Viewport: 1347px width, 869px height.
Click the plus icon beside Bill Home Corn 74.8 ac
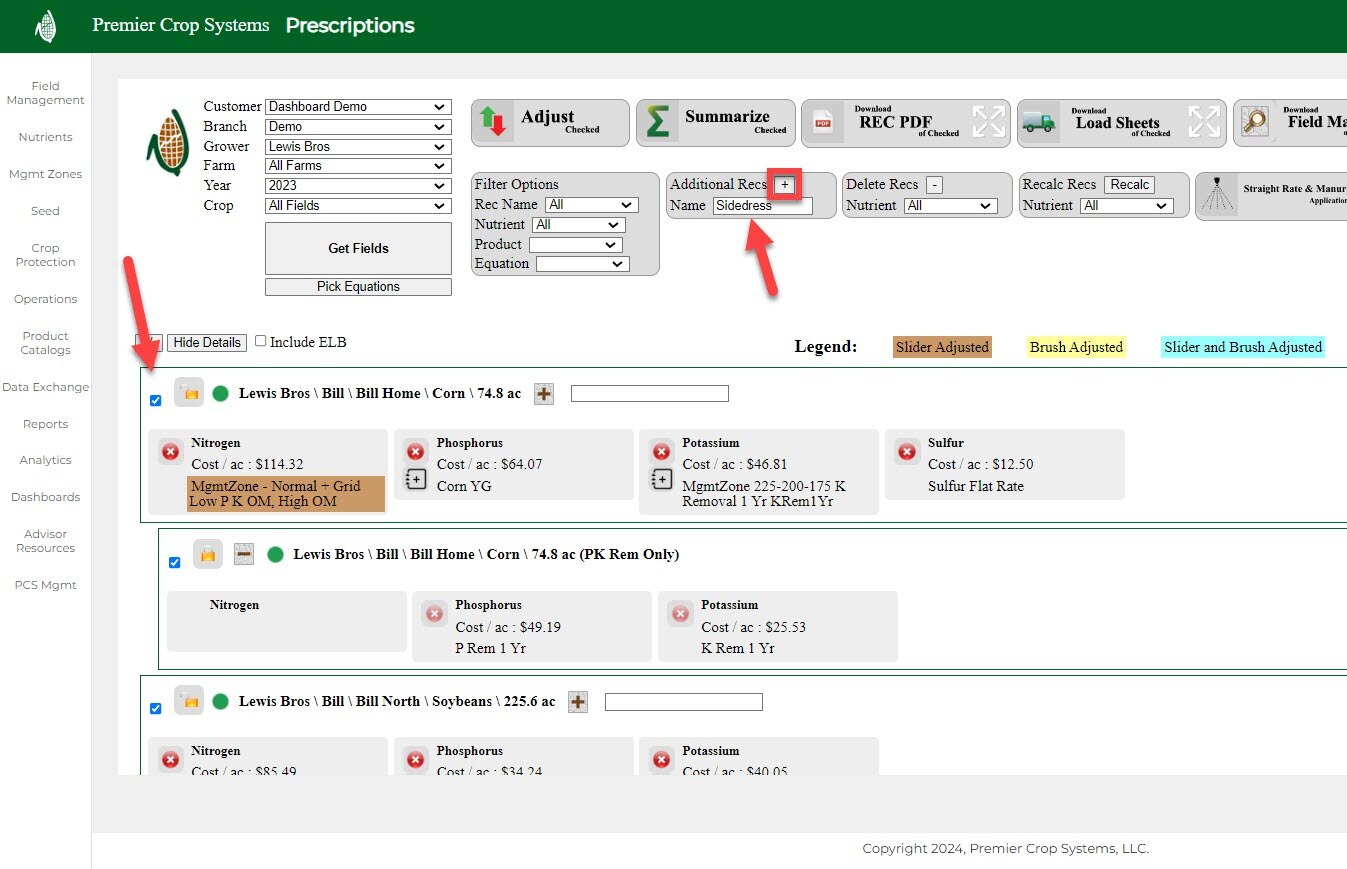[543, 394]
